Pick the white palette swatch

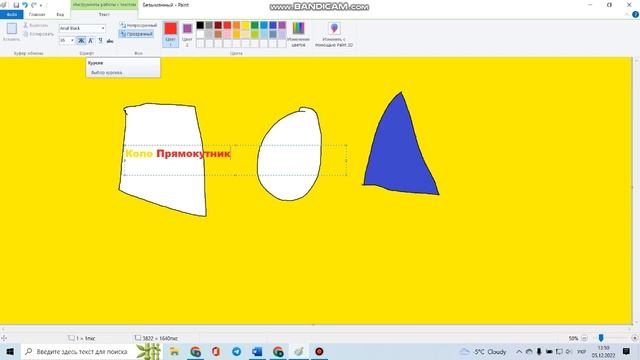click(x=200, y=34)
